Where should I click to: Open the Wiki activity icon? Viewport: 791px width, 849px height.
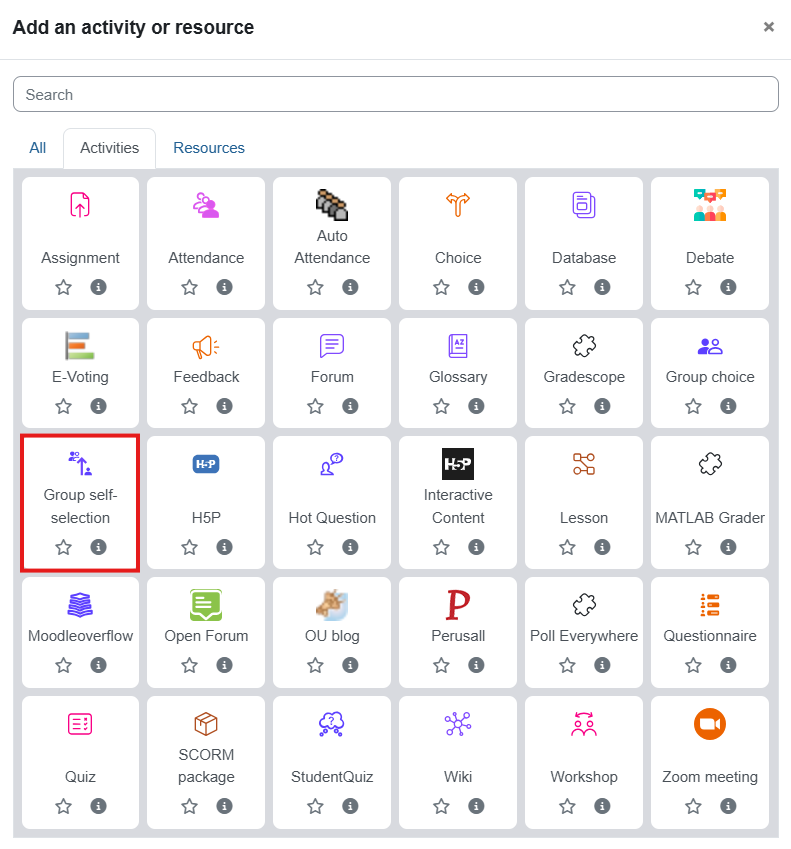(458, 724)
